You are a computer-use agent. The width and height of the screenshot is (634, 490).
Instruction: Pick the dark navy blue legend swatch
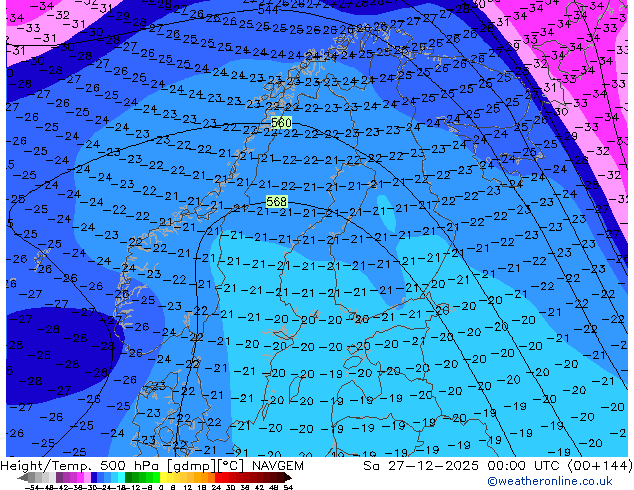[x=94, y=478]
